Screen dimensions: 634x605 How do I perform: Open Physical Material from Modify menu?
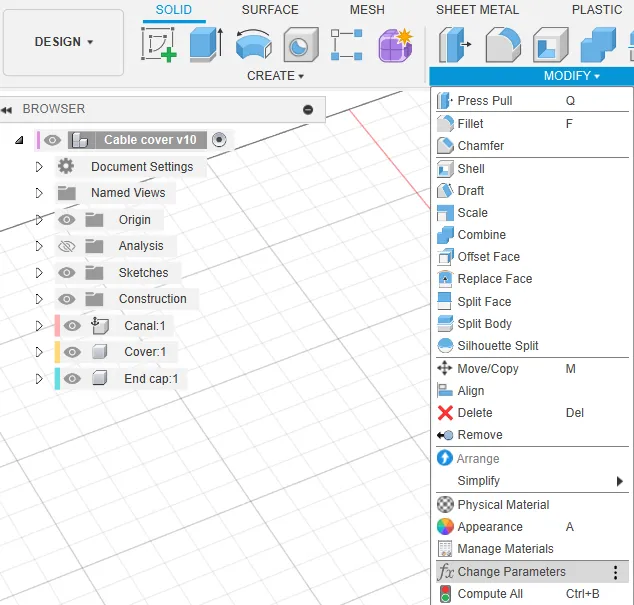[x=532, y=505]
